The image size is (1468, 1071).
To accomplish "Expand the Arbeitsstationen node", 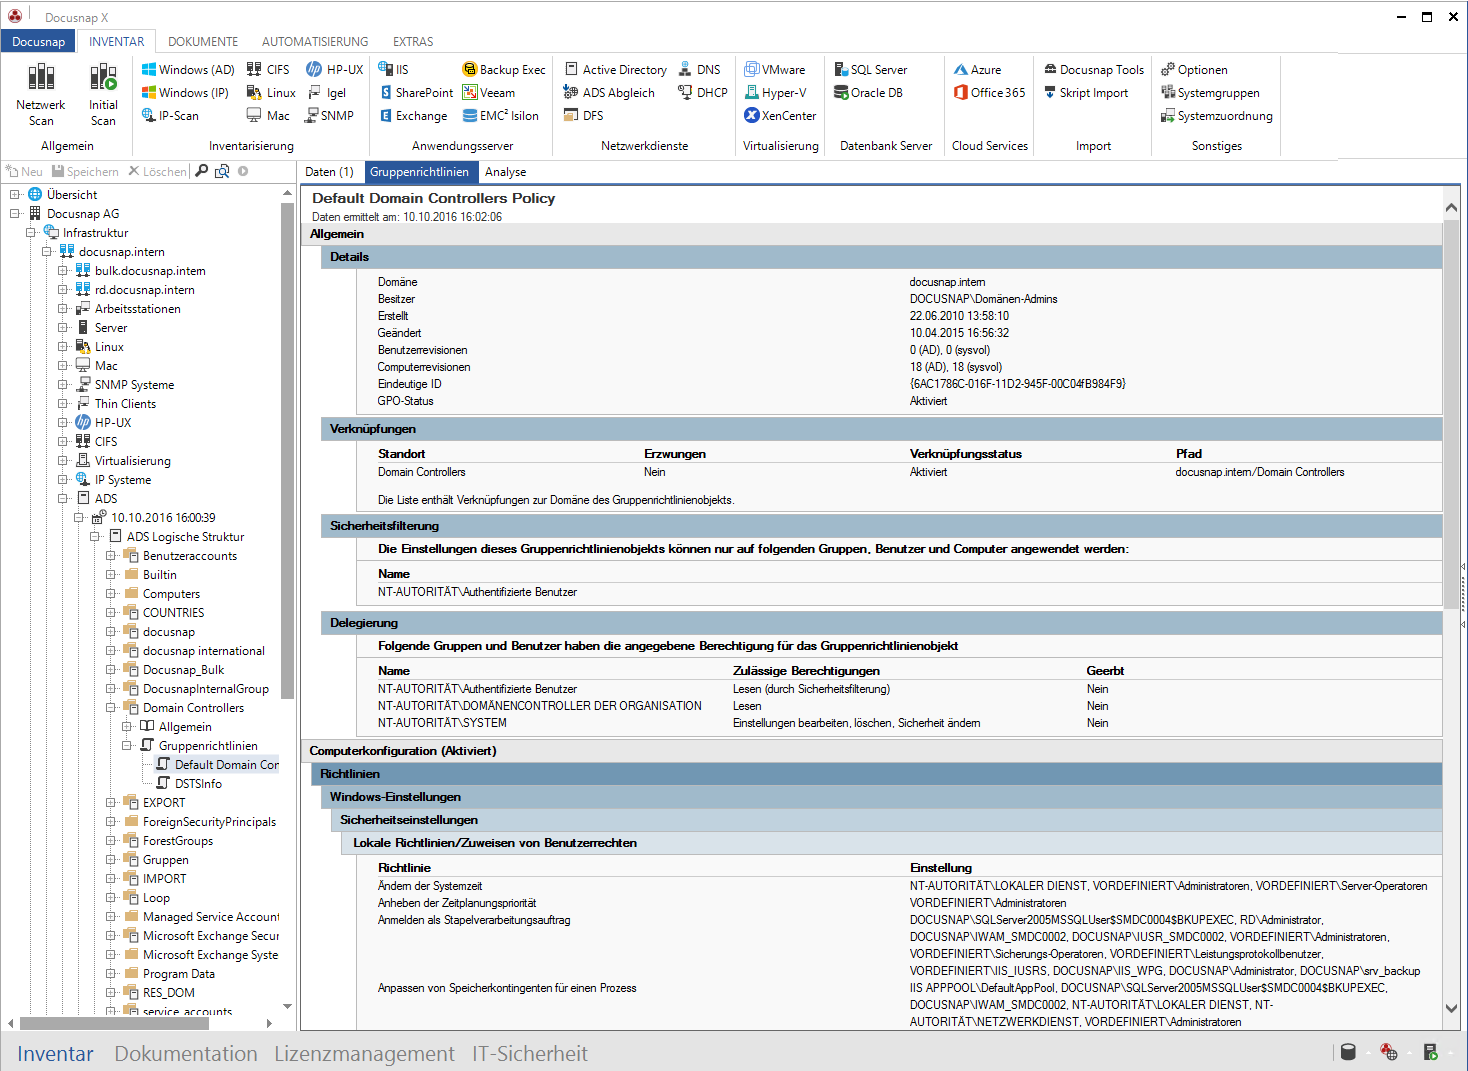I will [63, 308].
